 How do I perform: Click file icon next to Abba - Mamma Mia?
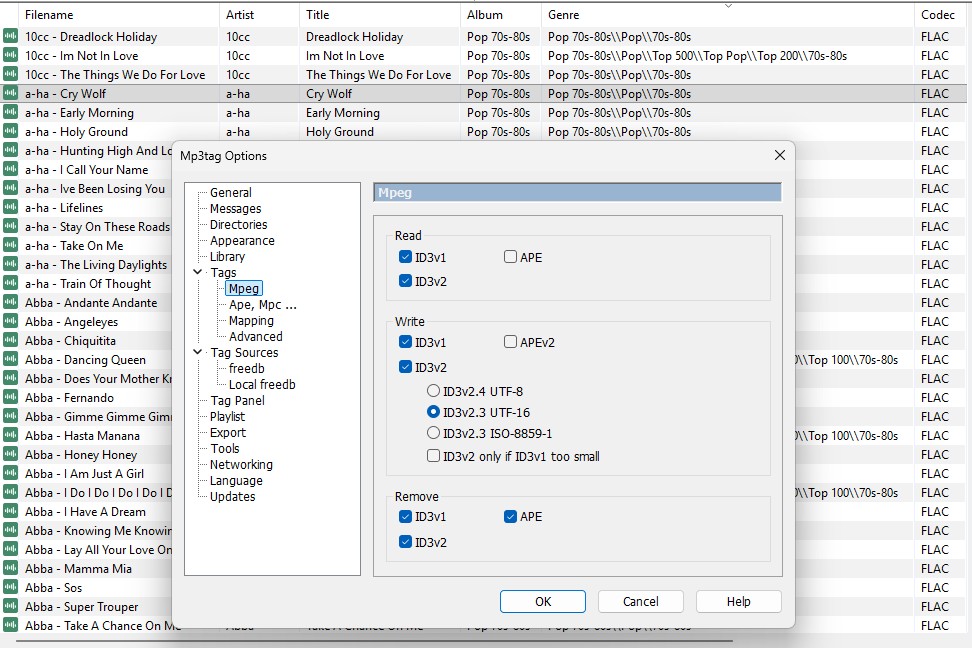point(11,569)
